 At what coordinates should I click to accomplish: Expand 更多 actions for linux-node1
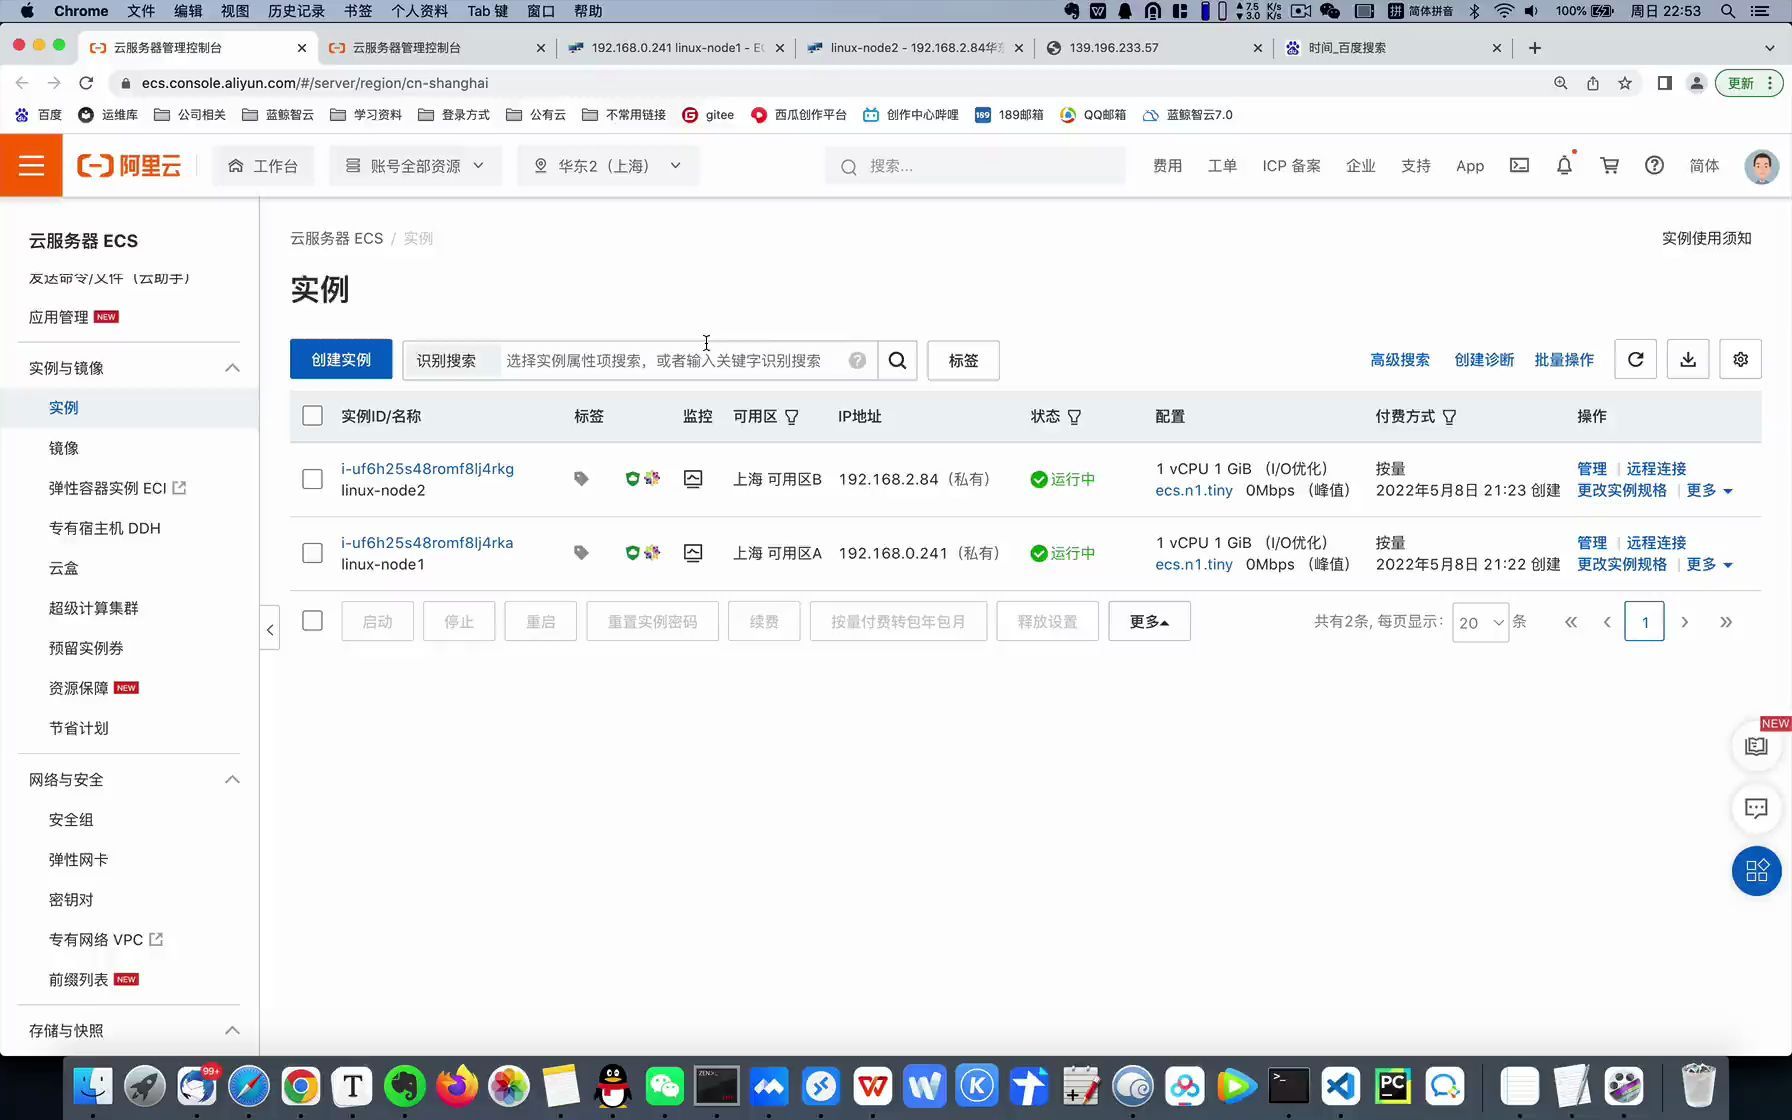(1709, 564)
